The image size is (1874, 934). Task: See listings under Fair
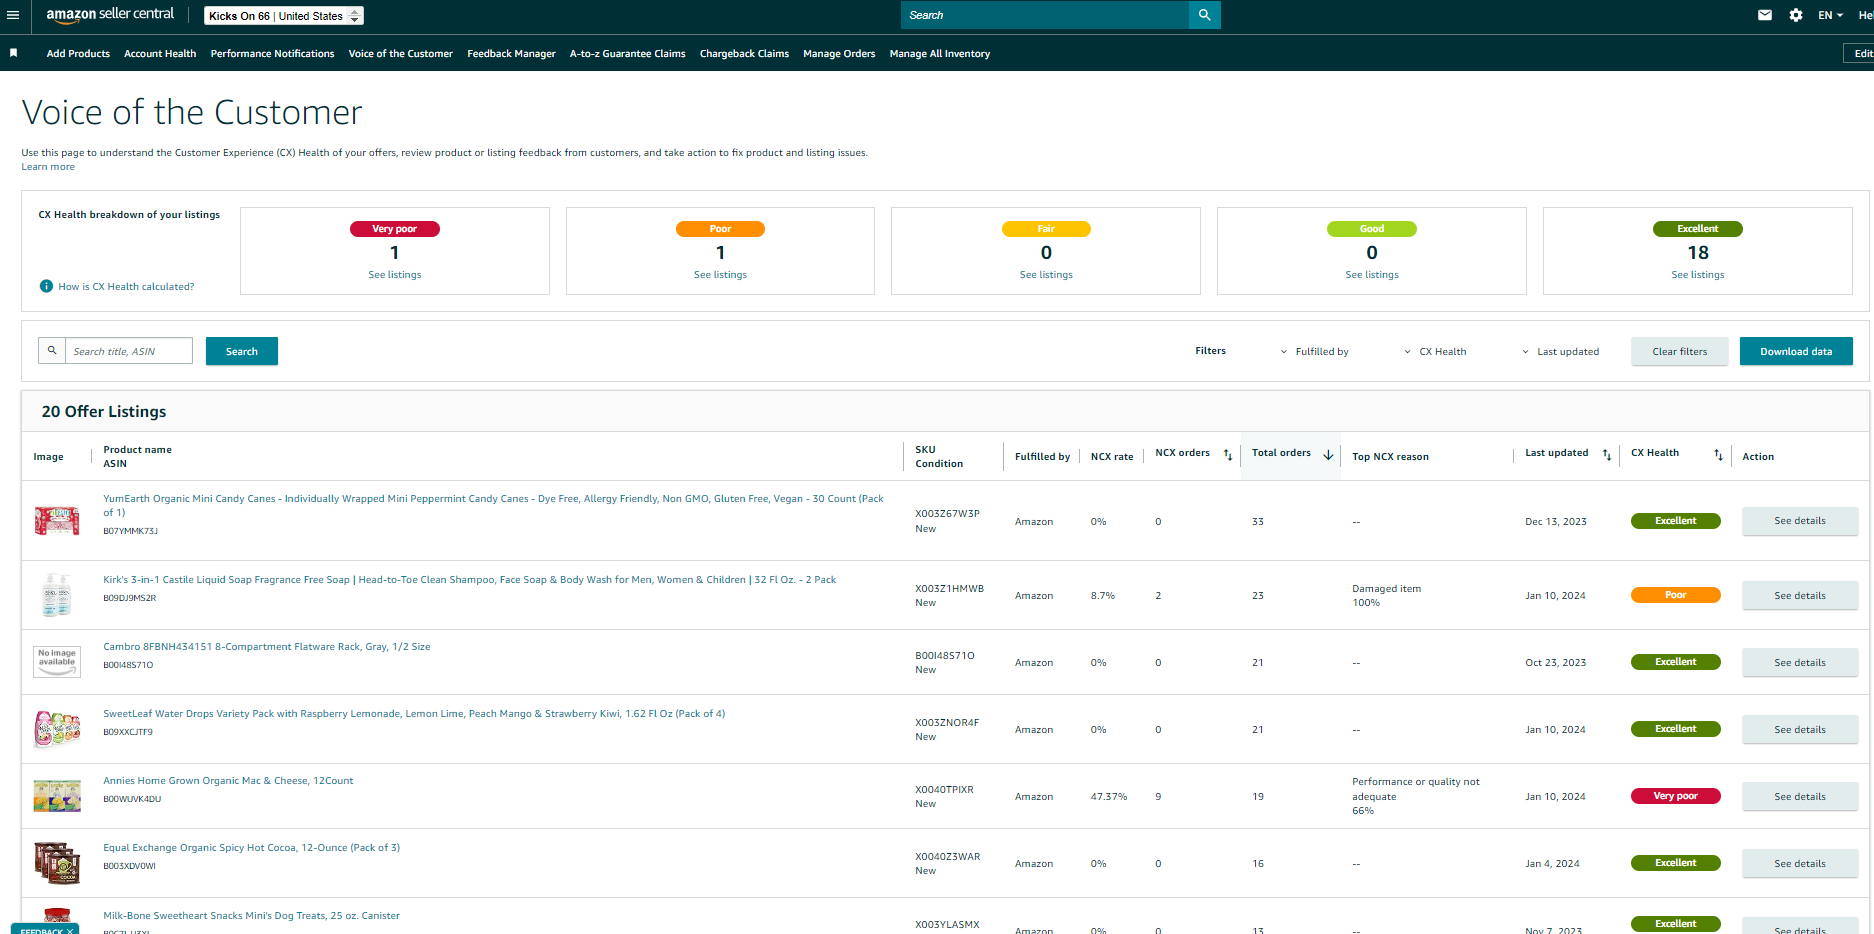click(1046, 275)
